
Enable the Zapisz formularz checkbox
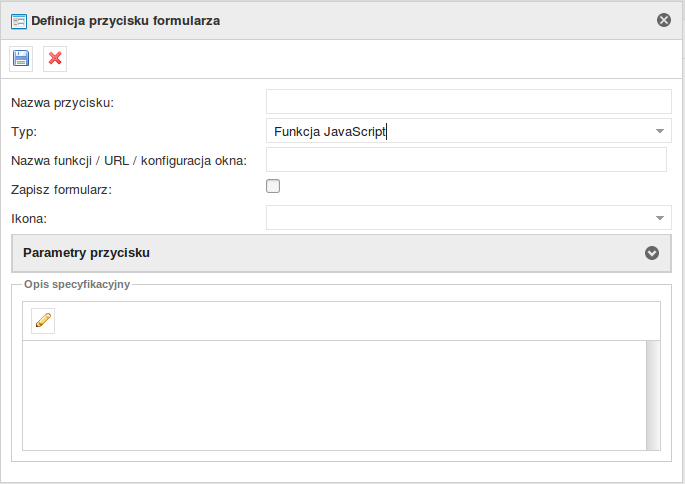273,186
